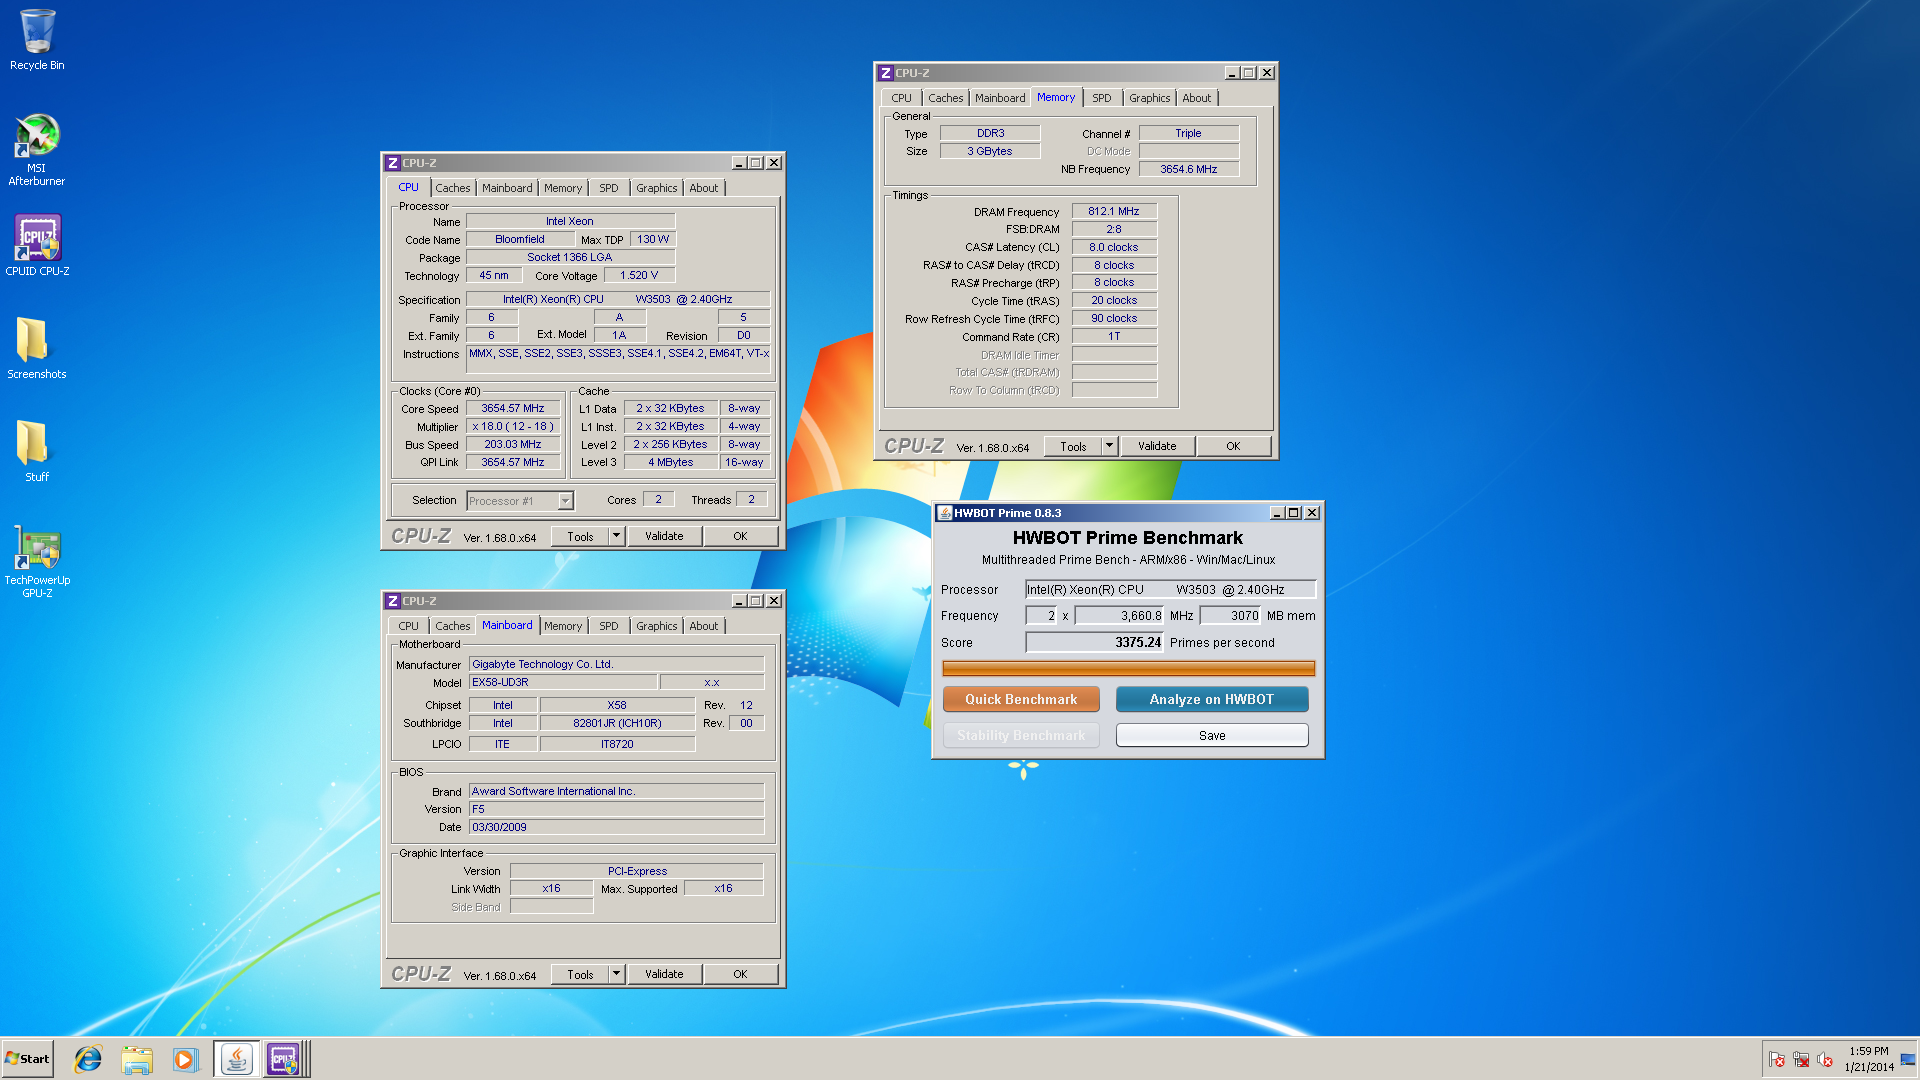Open Tools dropdown arrow in CPU window
The image size is (1920, 1080).
616,536
